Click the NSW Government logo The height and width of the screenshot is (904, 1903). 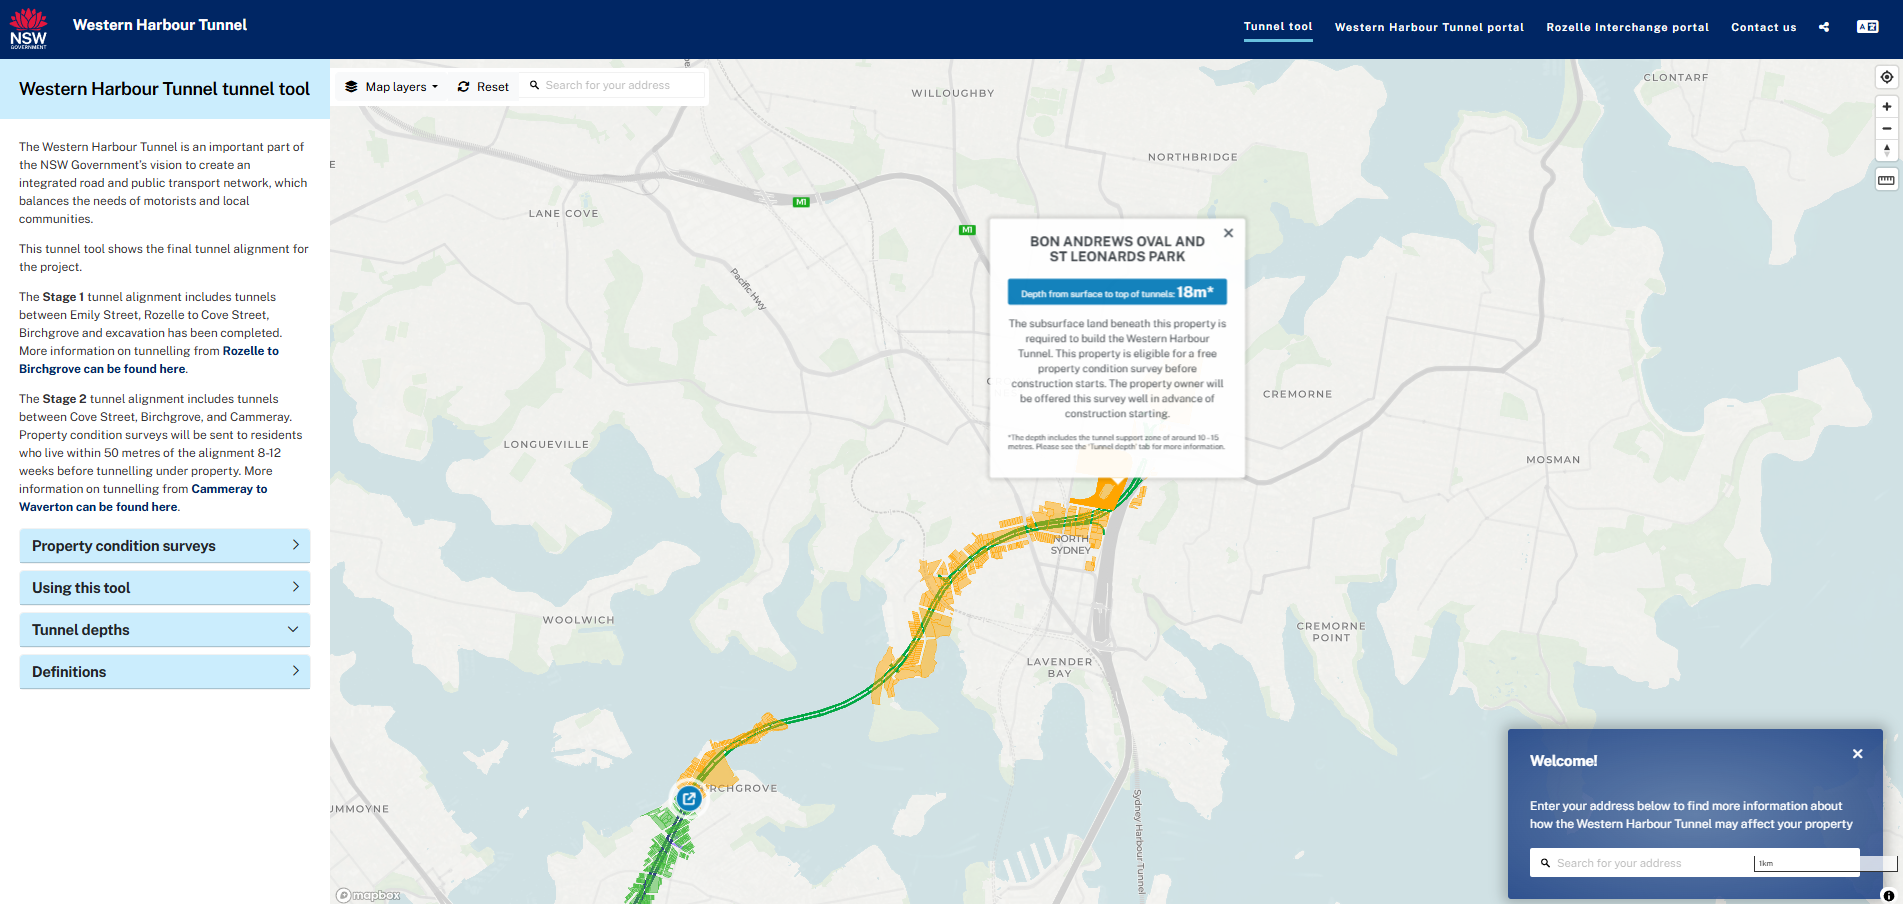point(28,28)
